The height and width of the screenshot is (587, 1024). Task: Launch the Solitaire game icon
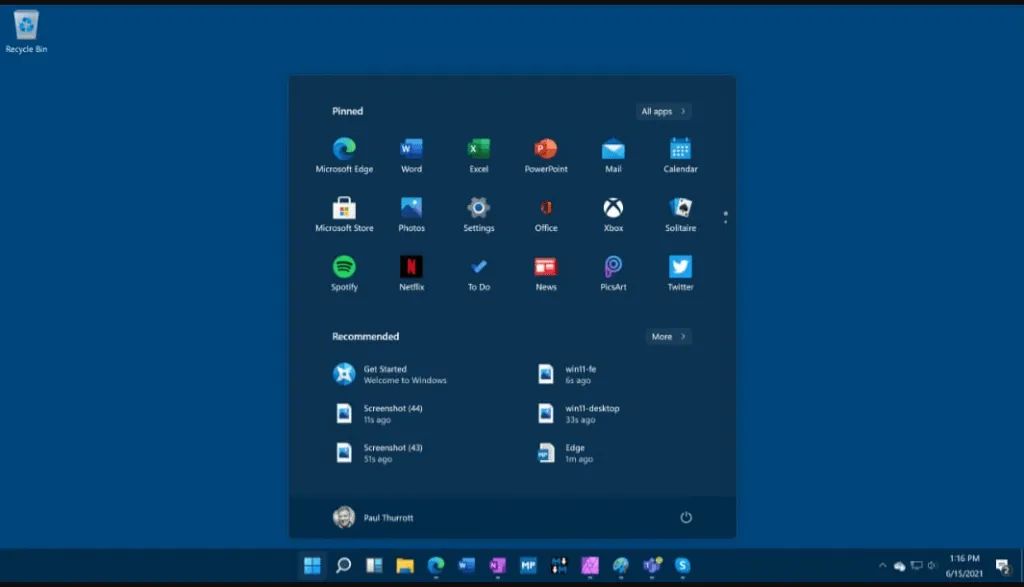point(680,208)
